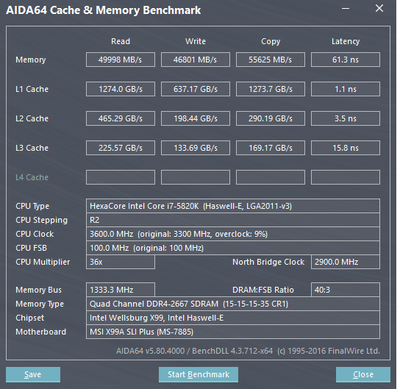400x389 pixels.
Task: Select the CPU Clock 3600.0 MHz field
Action: tap(233, 234)
